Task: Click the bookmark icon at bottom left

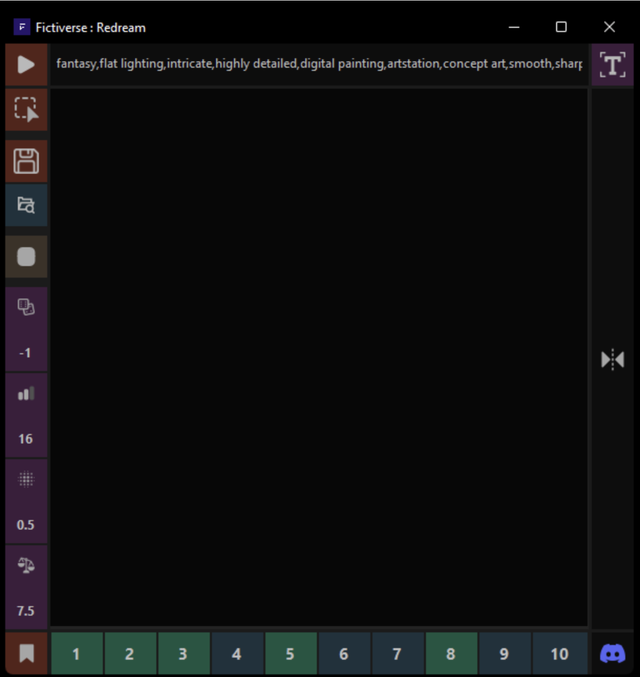Action: tap(26, 654)
